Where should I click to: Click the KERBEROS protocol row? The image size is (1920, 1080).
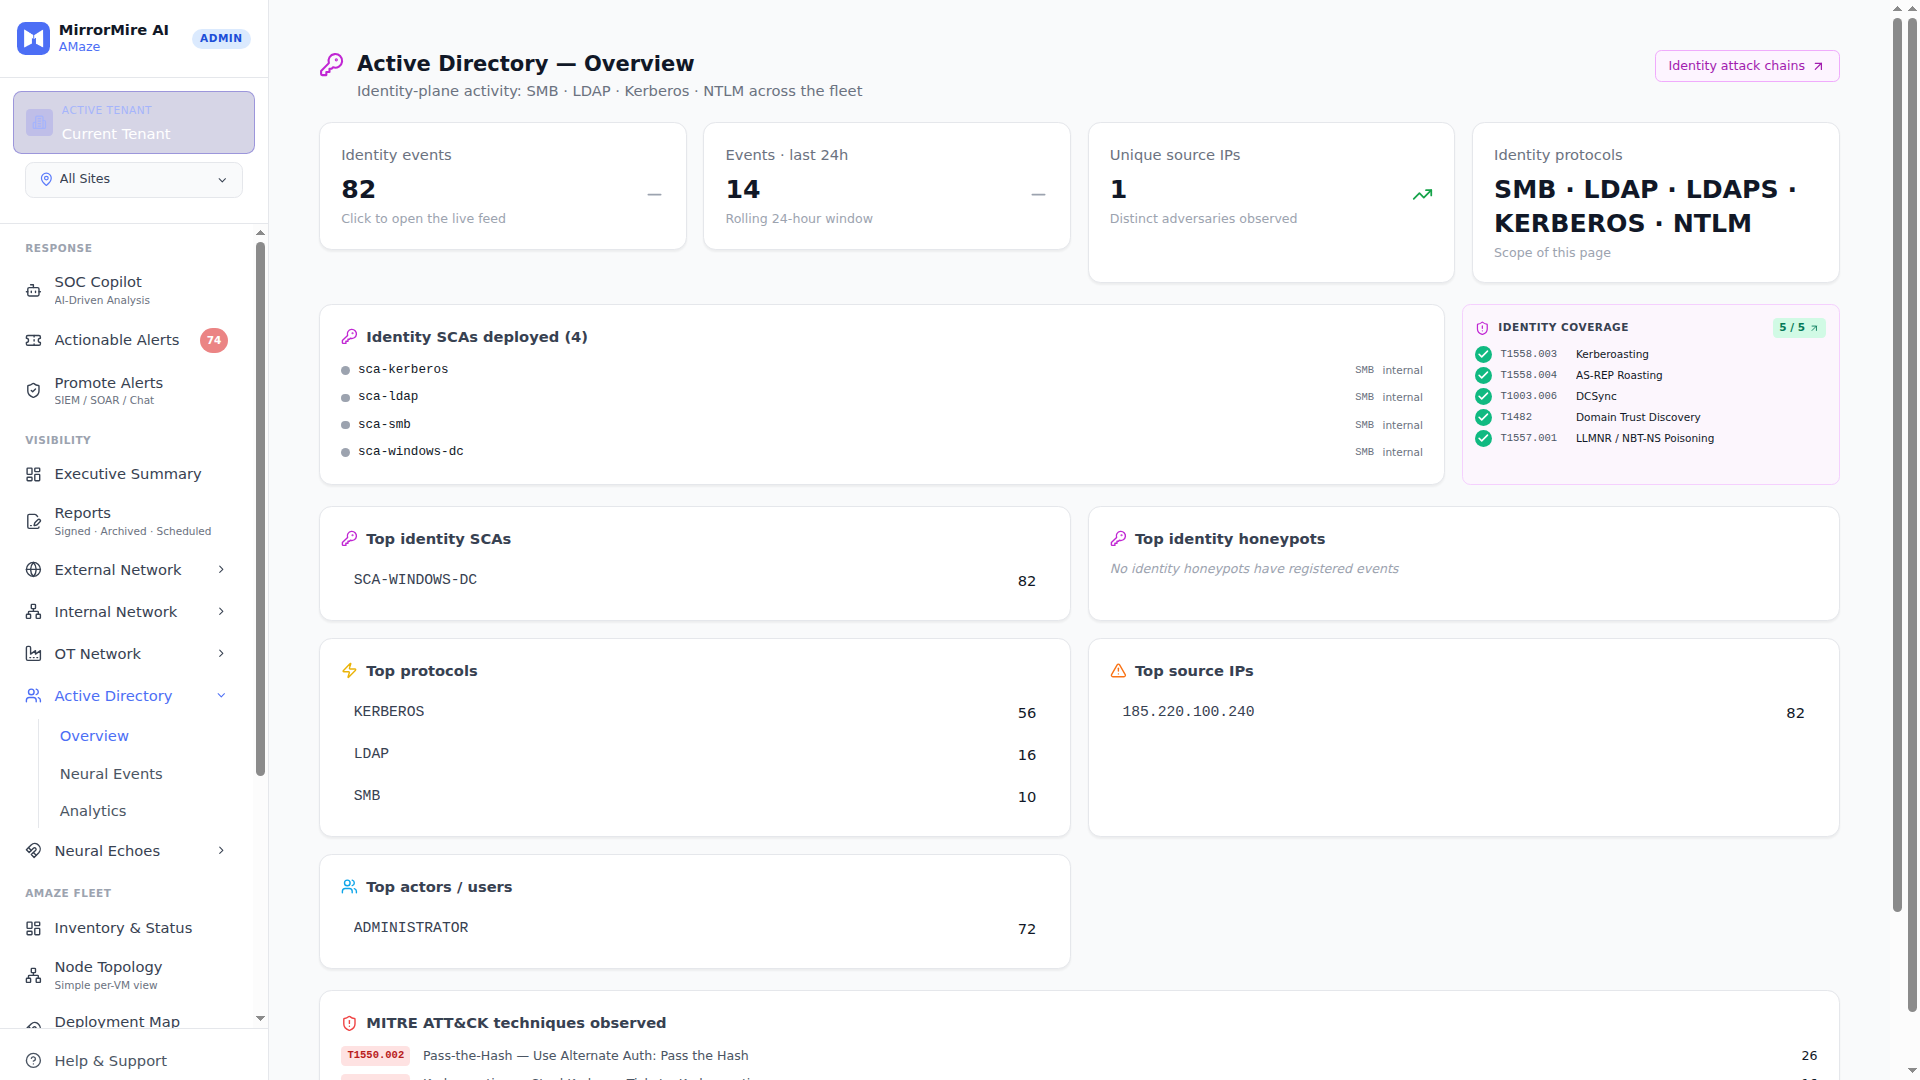[694, 712]
